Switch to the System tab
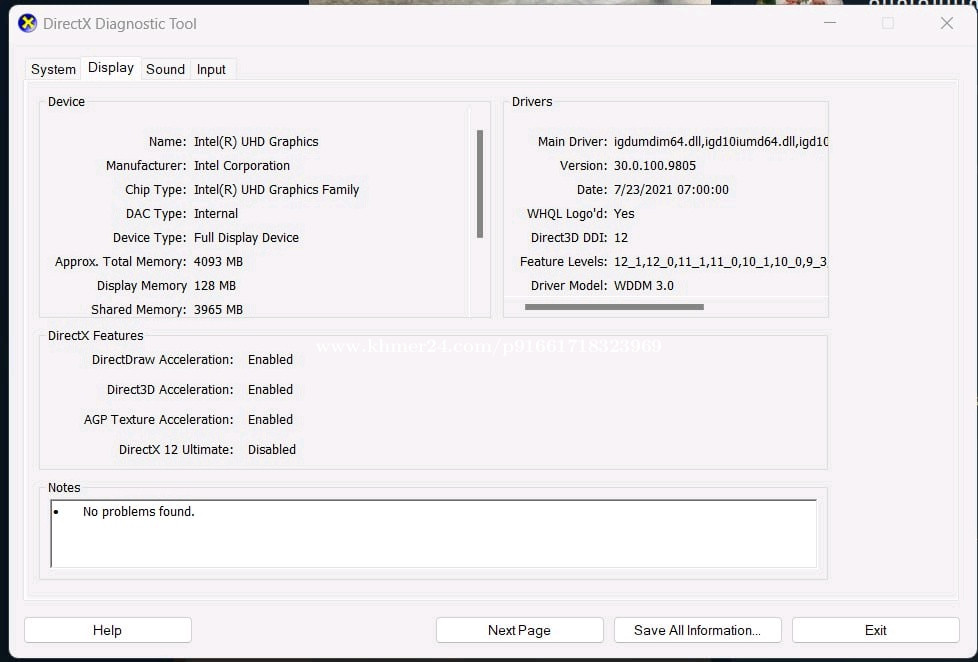Viewport: 978px width, 662px height. point(54,69)
